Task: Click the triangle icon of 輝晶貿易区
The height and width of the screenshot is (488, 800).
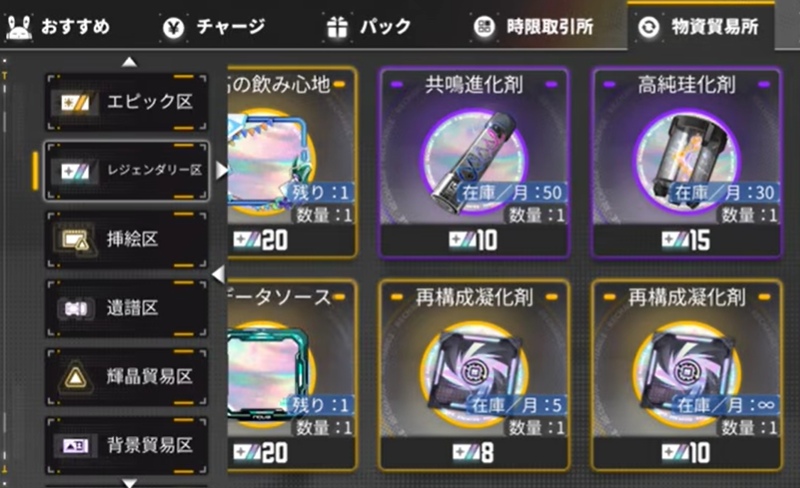Action: 76,378
